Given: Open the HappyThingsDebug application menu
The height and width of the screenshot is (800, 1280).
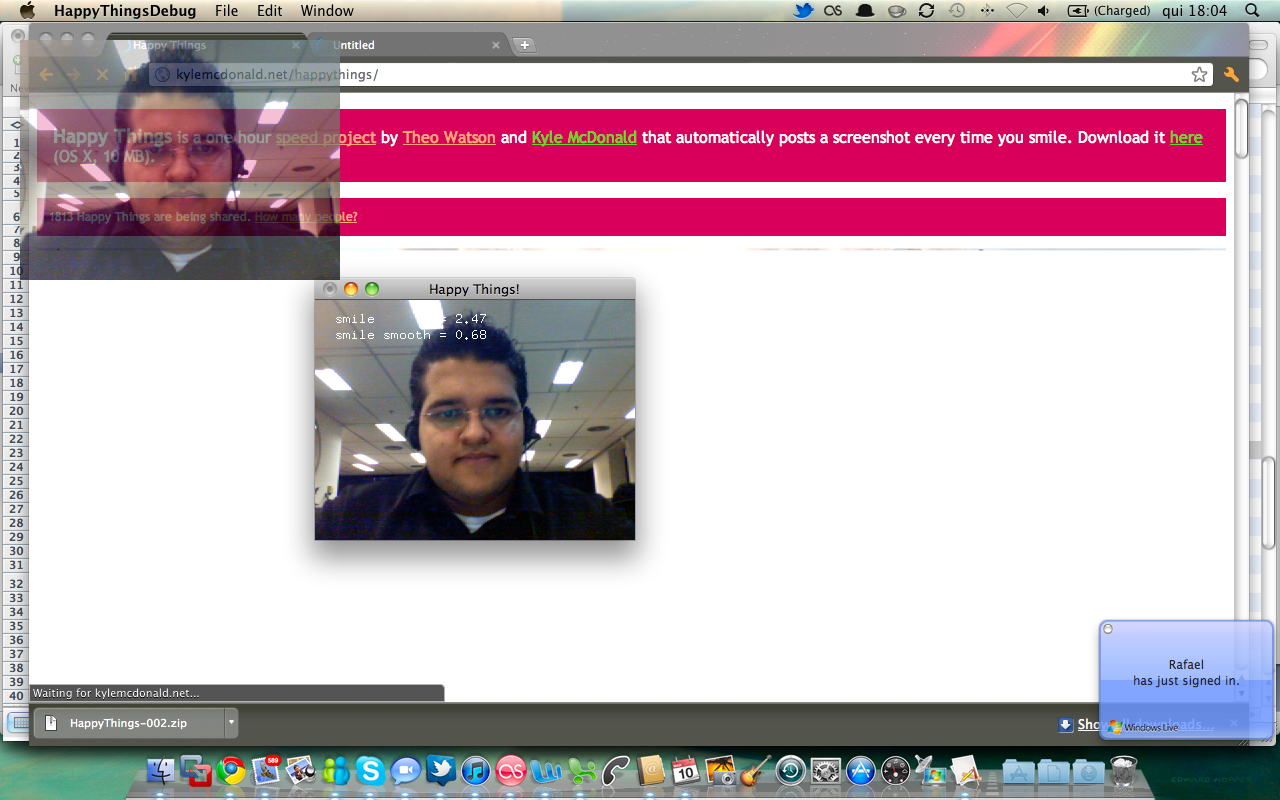Looking at the screenshot, I should tap(125, 11).
